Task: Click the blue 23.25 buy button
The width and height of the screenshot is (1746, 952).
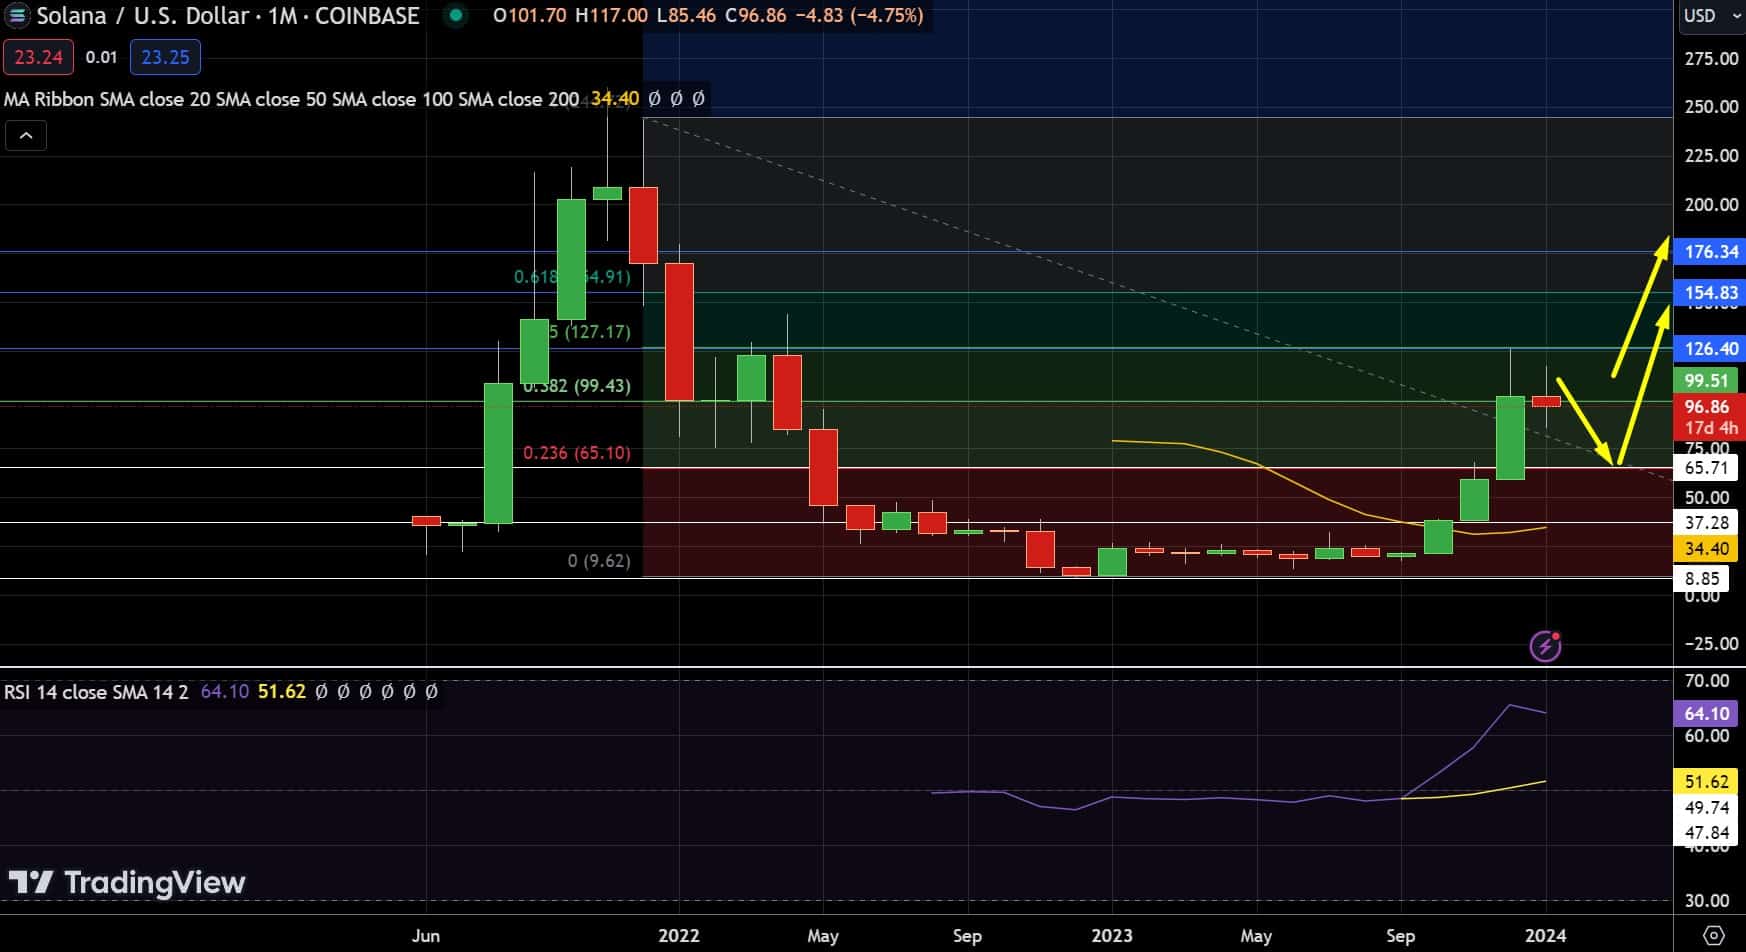Action: point(164,57)
